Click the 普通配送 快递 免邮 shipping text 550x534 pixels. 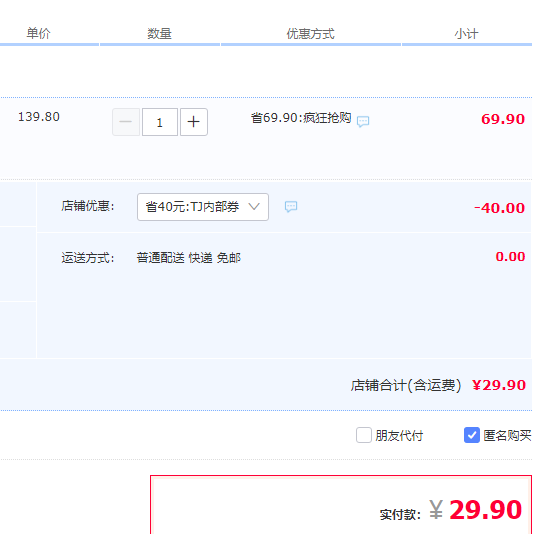click(188, 258)
